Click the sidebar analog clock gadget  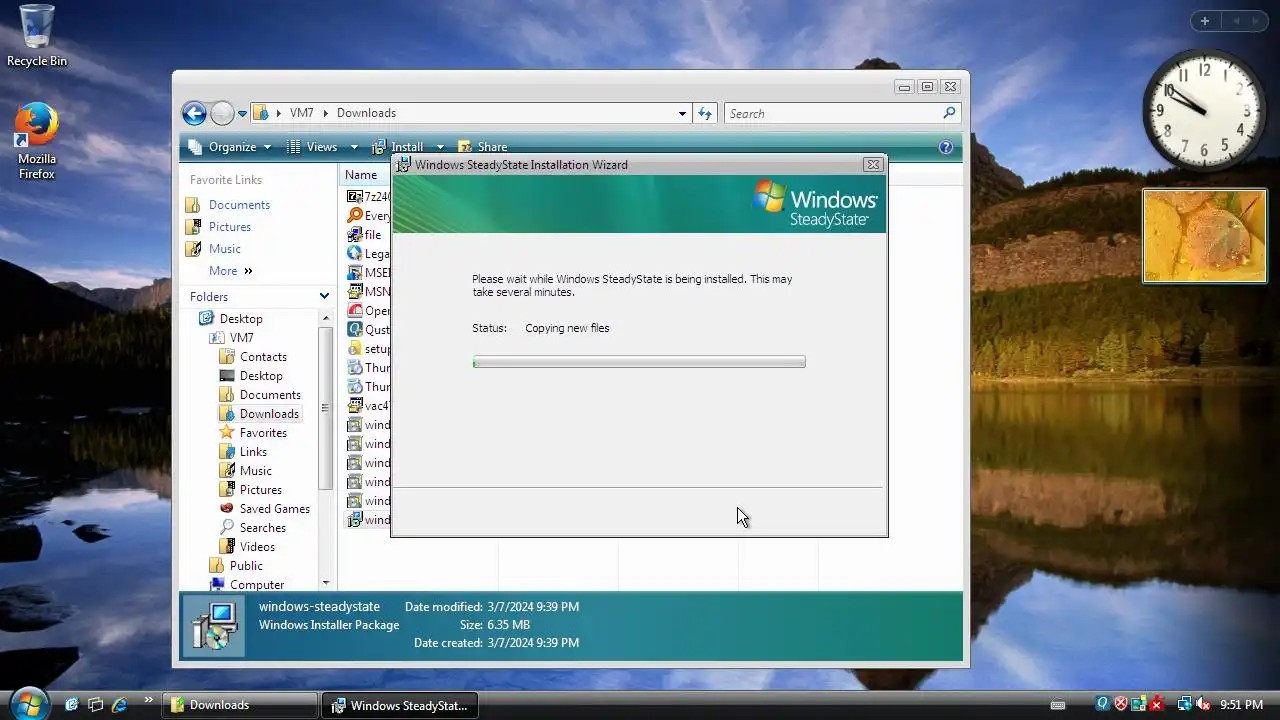[1205, 111]
